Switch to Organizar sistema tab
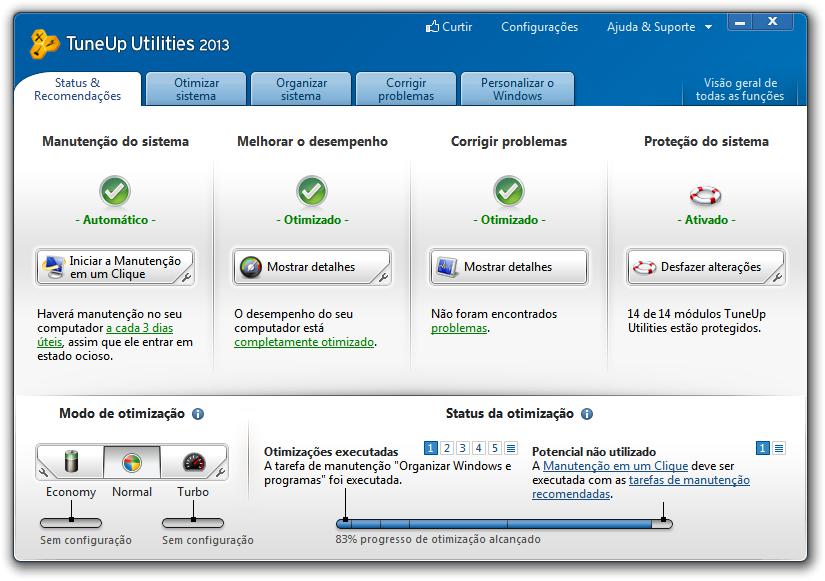 tap(301, 89)
